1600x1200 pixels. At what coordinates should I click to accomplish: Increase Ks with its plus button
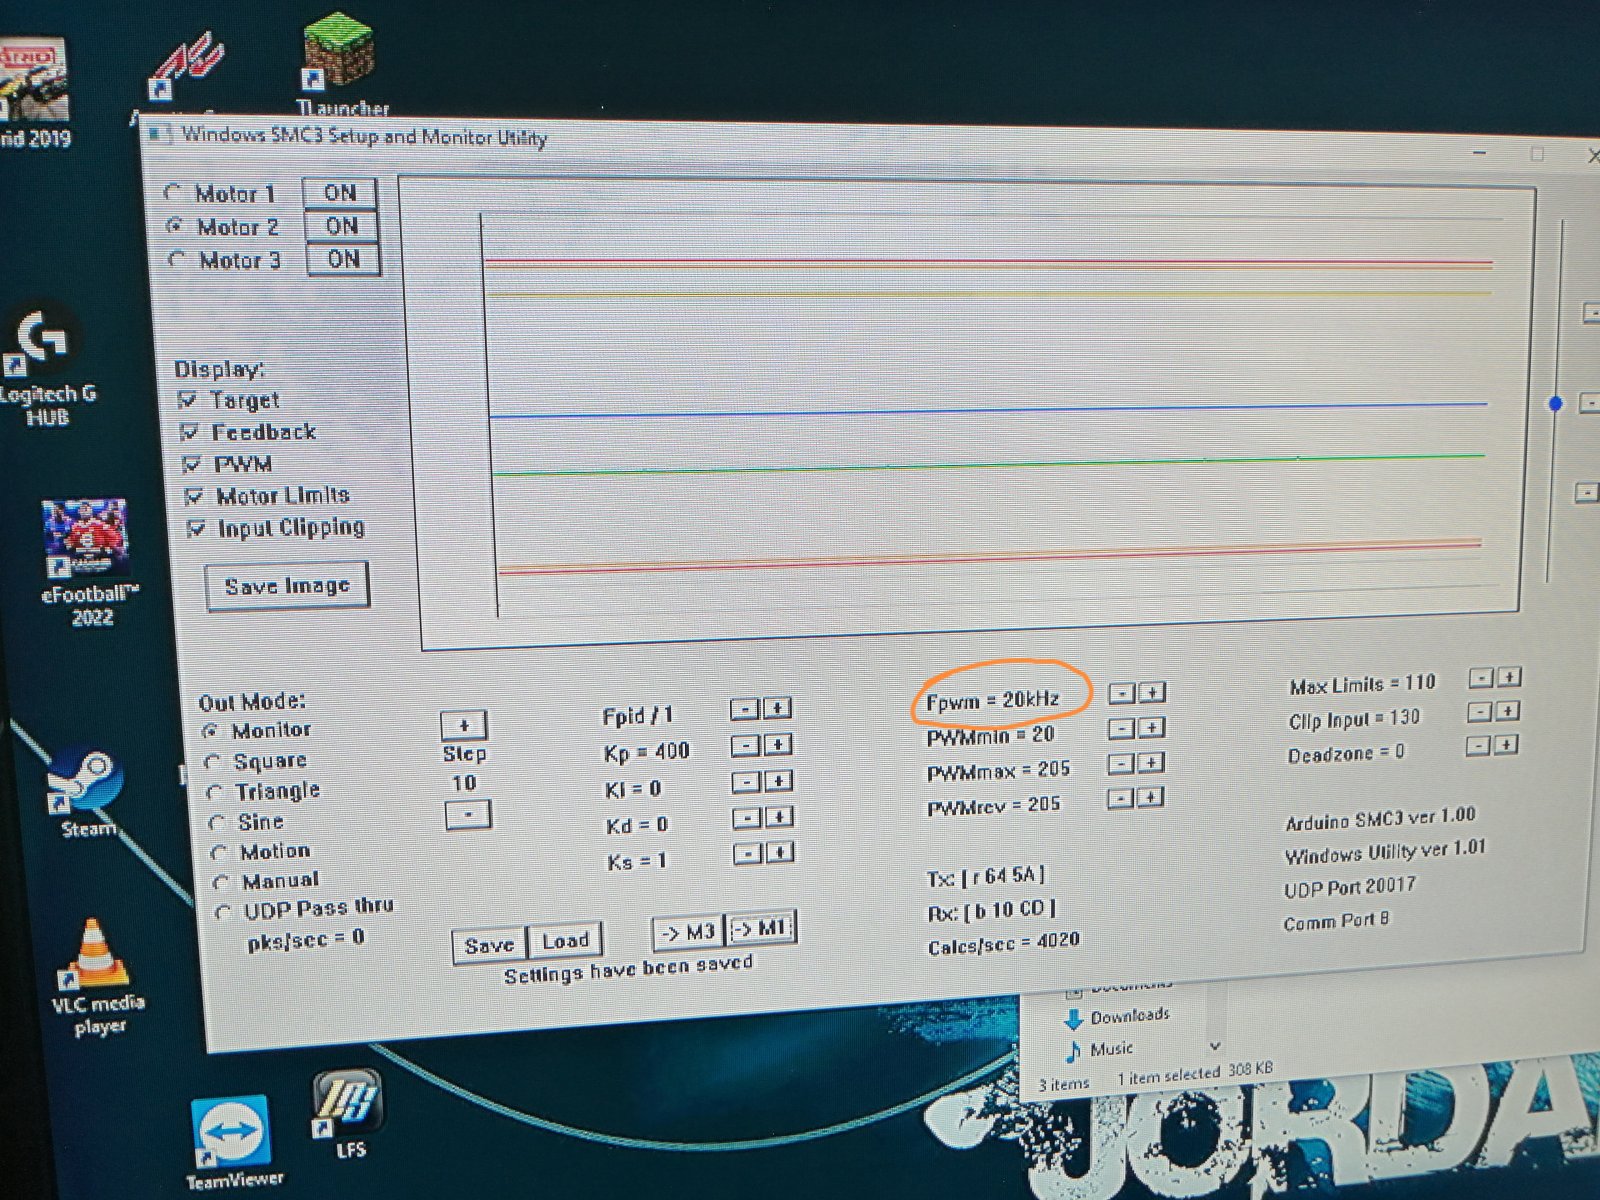pos(781,853)
